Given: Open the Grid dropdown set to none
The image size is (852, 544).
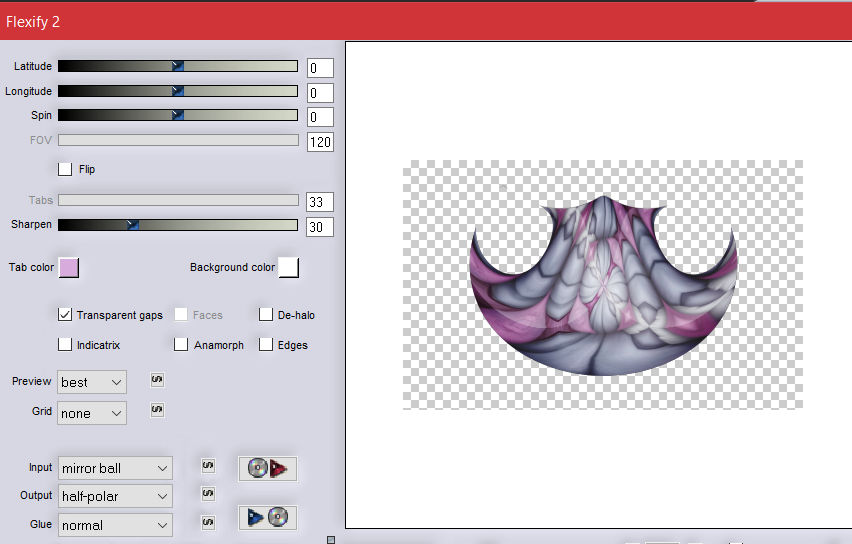Looking at the screenshot, I should 92,413.
